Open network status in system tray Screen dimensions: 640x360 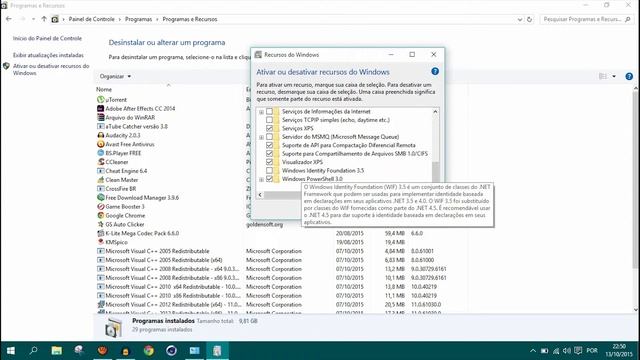tap(556, 351)
